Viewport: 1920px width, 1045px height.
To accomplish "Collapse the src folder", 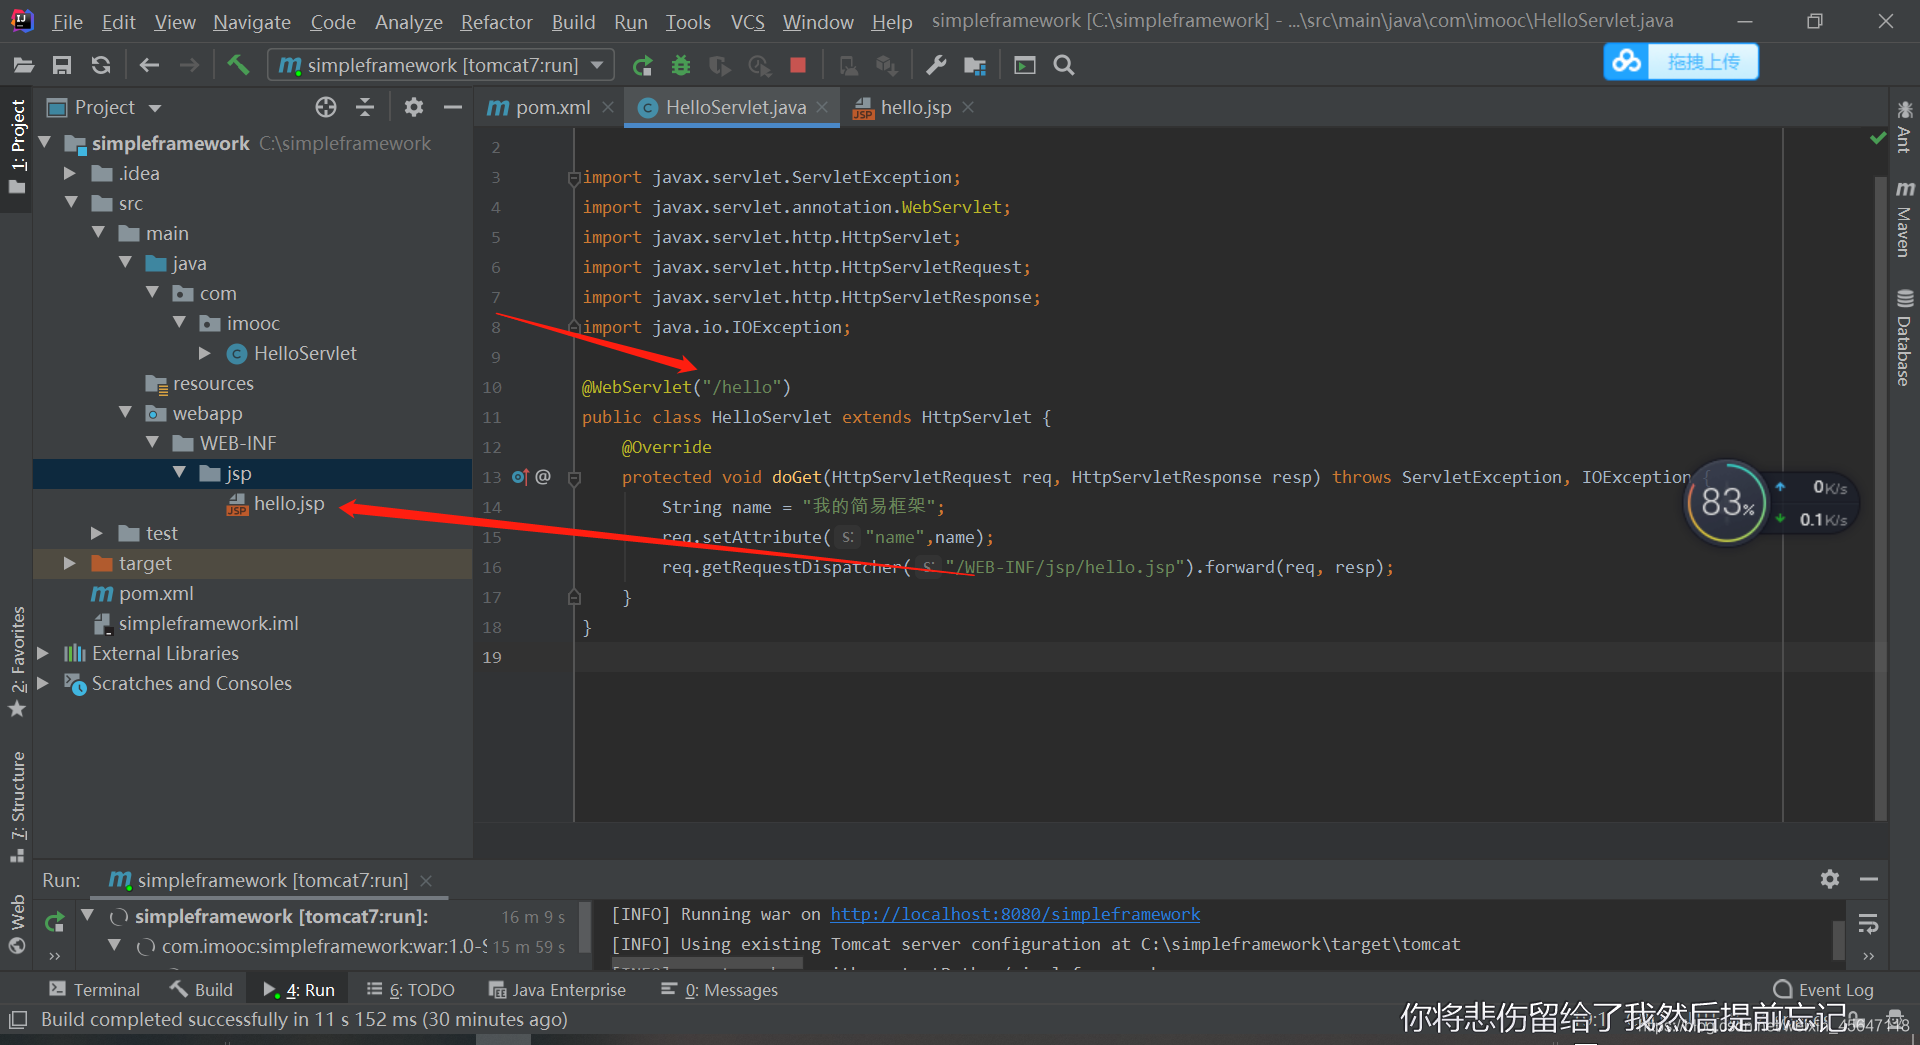I will (x=71, y=203).
